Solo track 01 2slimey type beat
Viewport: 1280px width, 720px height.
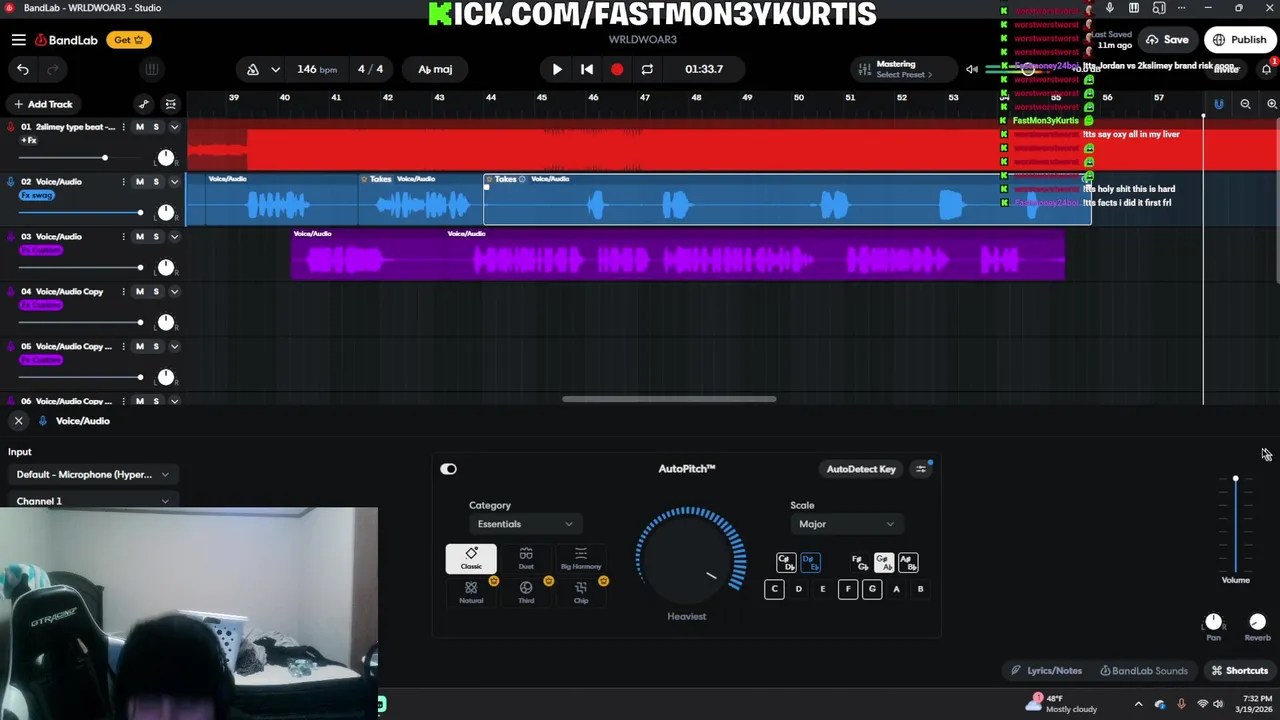156,127
